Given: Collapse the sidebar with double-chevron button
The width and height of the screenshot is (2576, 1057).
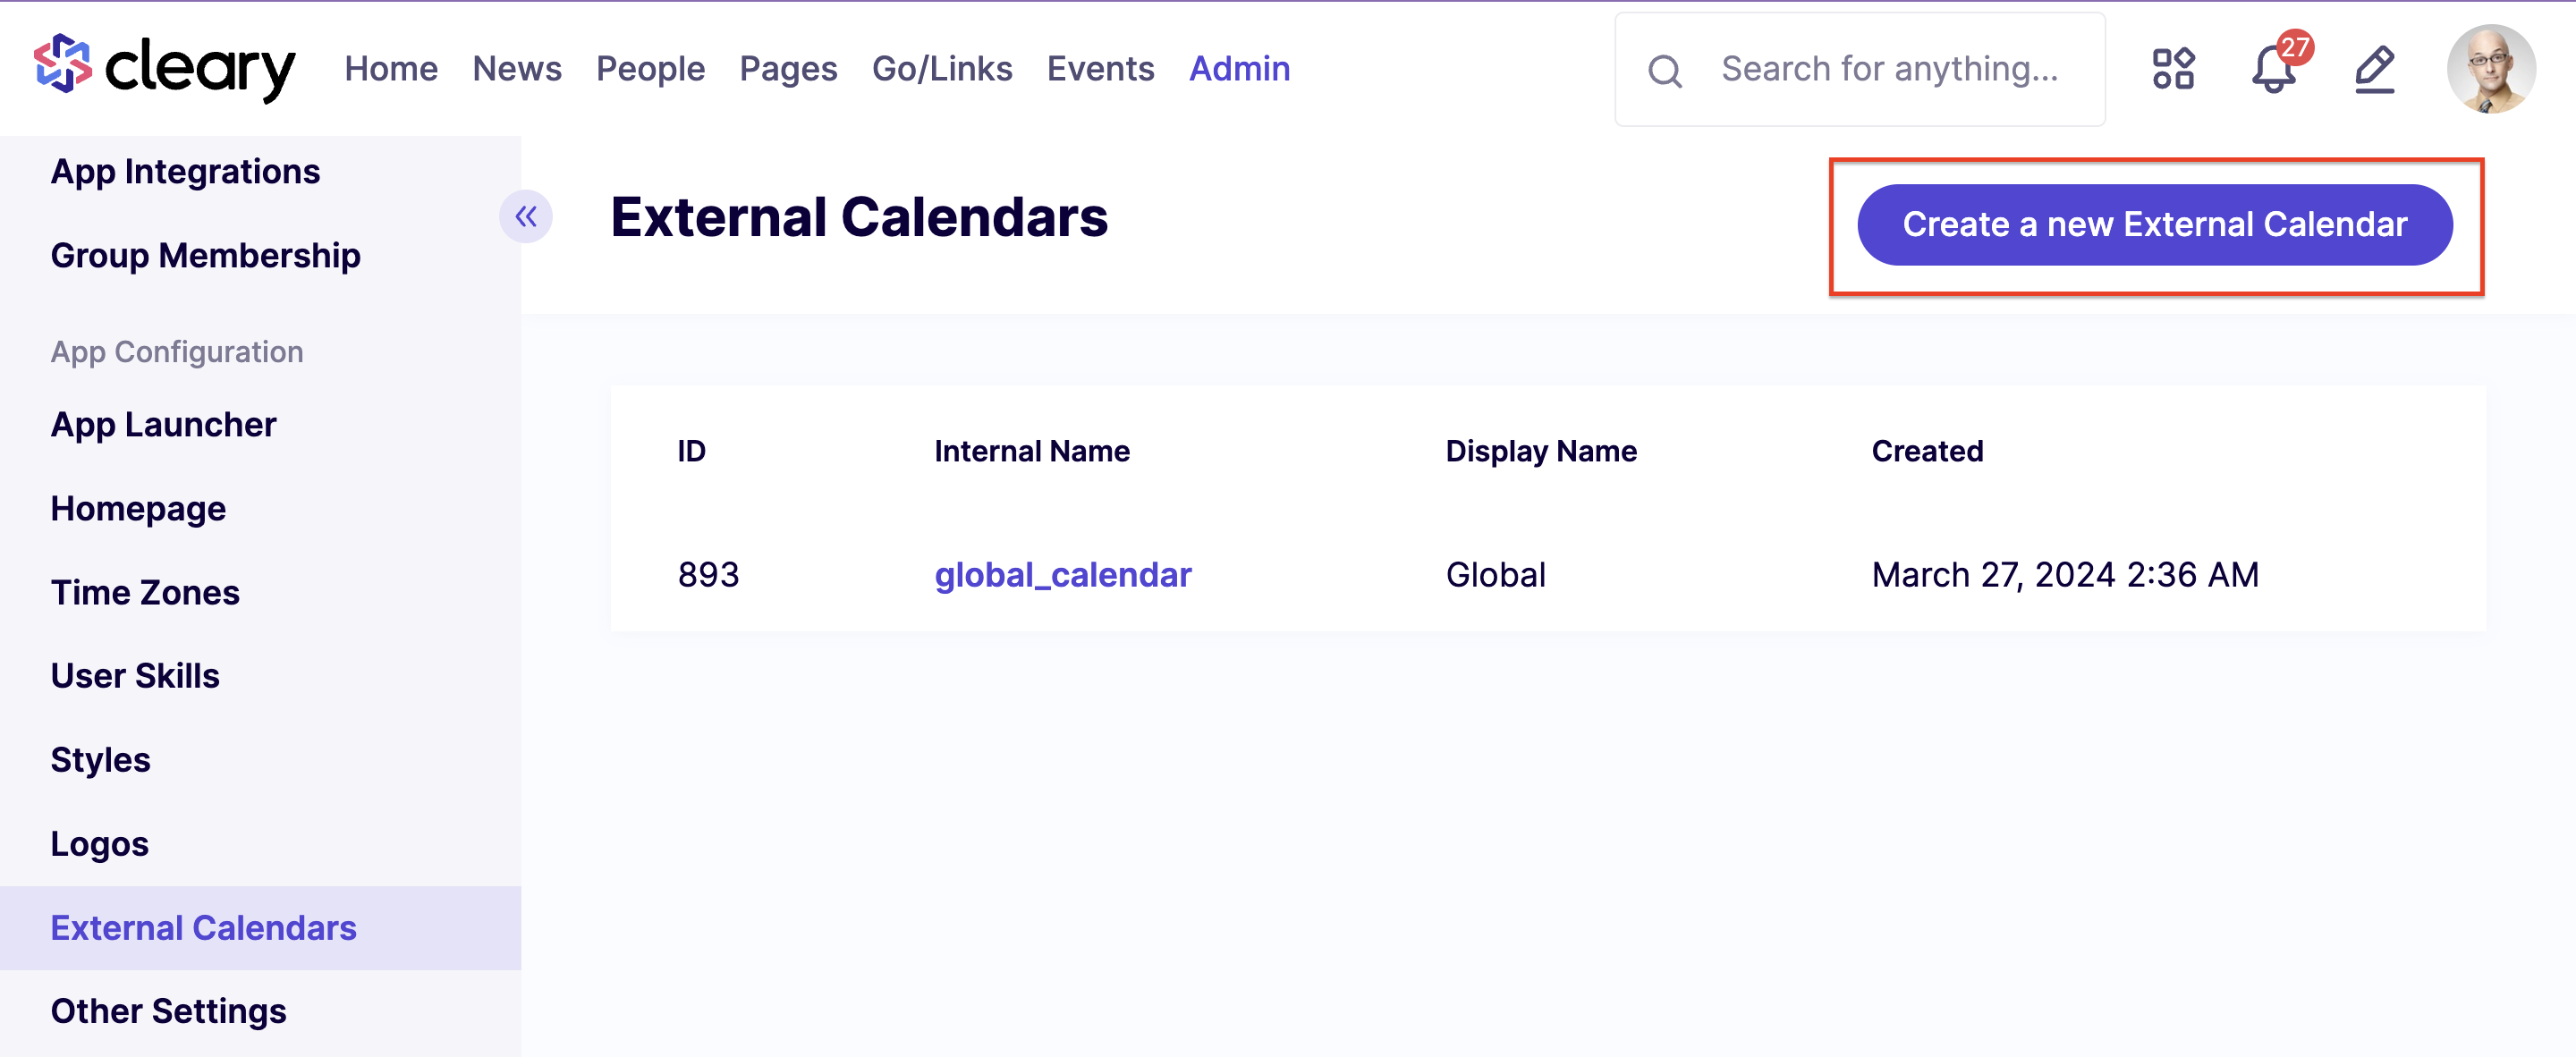Looking at the screenshot, I should pyautogui.click(x=526, y=216).
